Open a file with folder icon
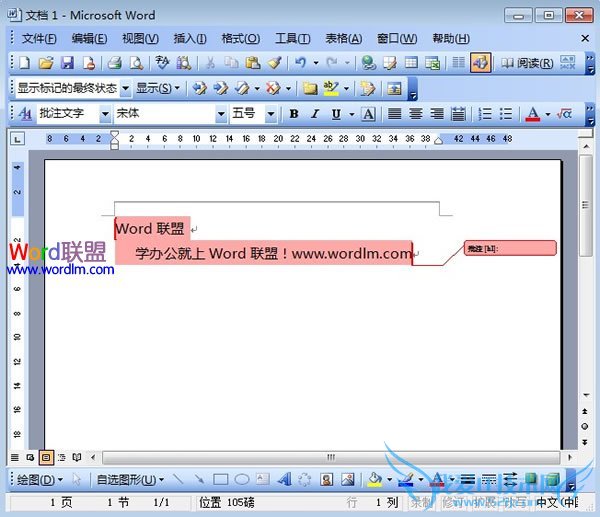Image resolution: width=600 pixels, height=517 pixels. (46, 62)
